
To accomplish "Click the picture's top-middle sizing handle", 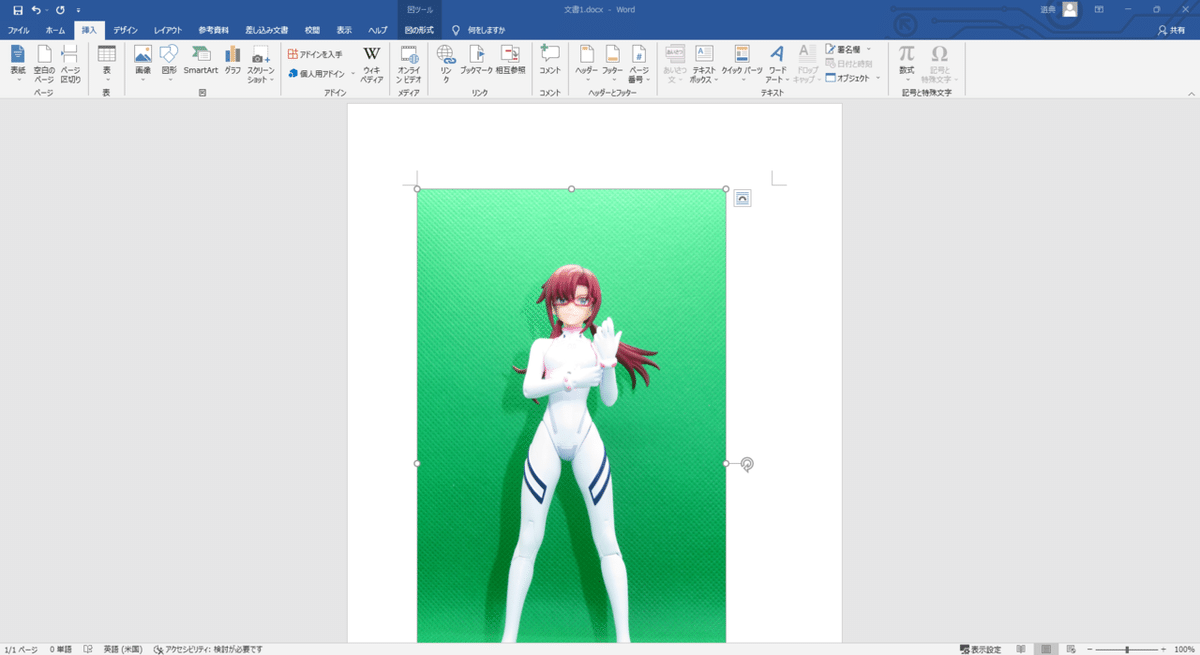I will tap(571, 189).
